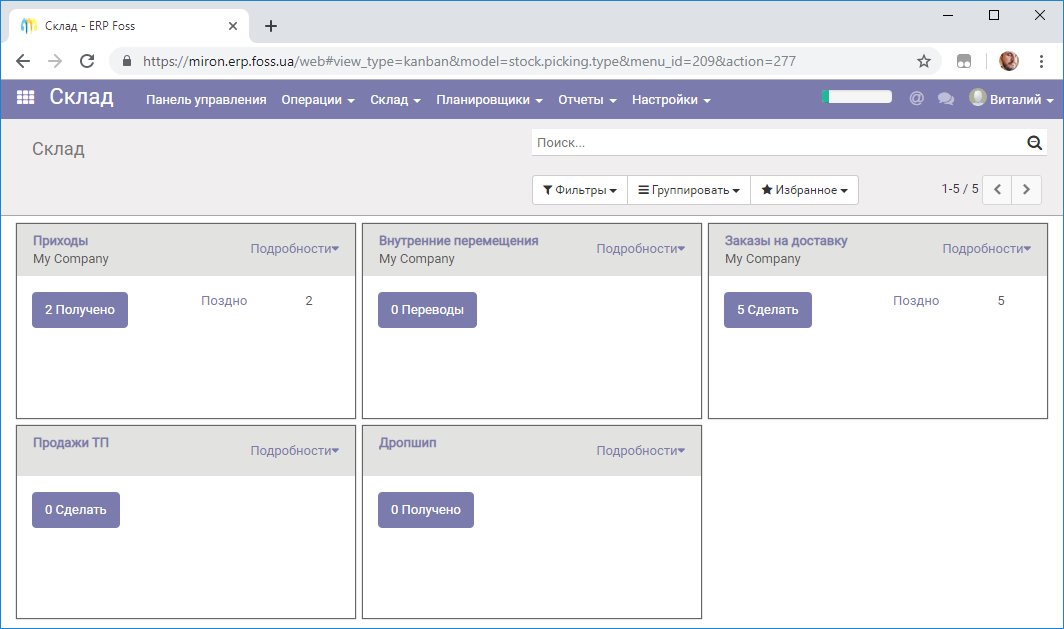Image resolution: width=1064 pixels, height=629 pixels.
Task: Open the Chrome three-dot menu
Action: (1041, 61)
